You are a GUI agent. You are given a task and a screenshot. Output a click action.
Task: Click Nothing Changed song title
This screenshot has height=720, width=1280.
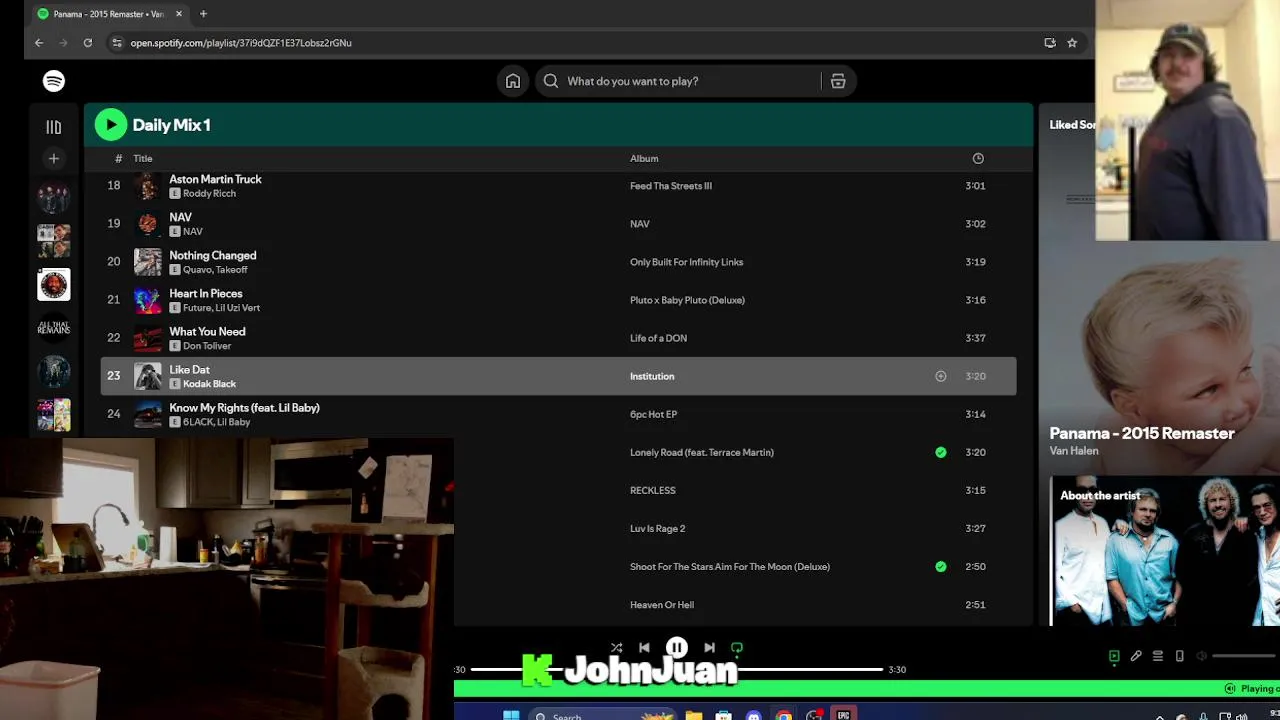[x=212, y=255]
